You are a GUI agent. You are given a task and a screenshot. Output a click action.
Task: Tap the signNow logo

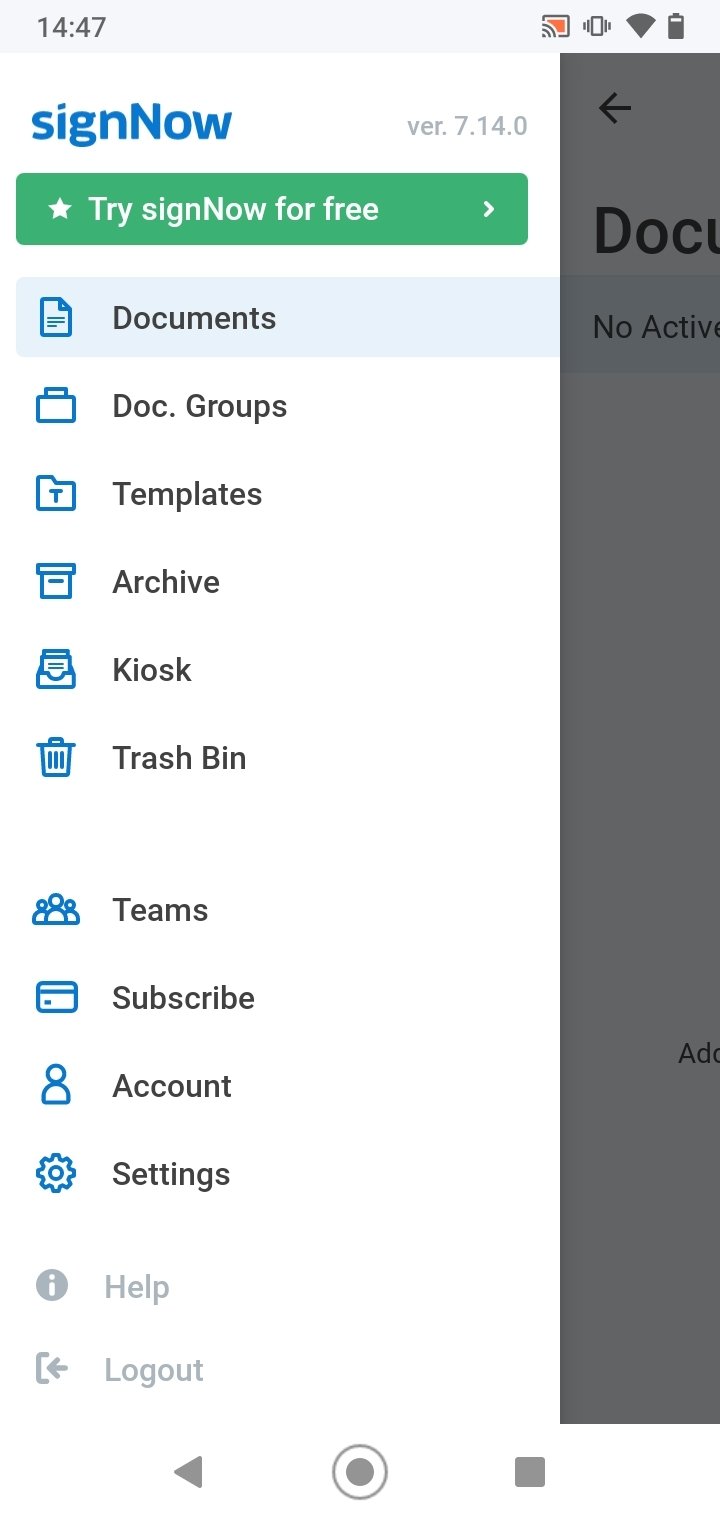point(131,124)
